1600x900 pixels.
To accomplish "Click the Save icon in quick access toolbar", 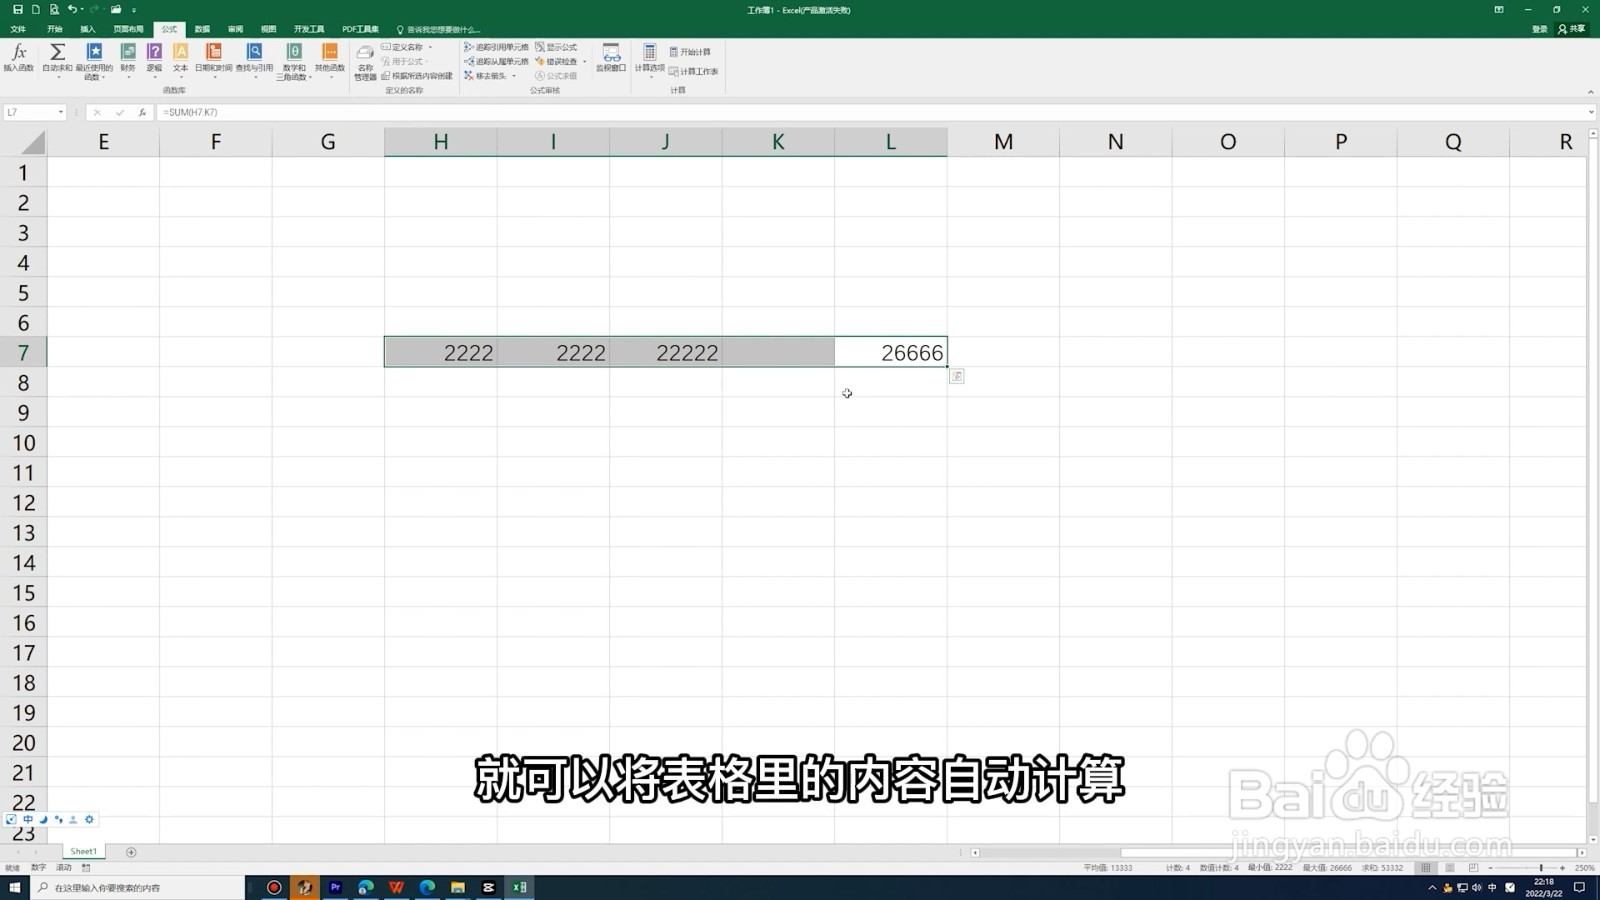I will point(17,9).
